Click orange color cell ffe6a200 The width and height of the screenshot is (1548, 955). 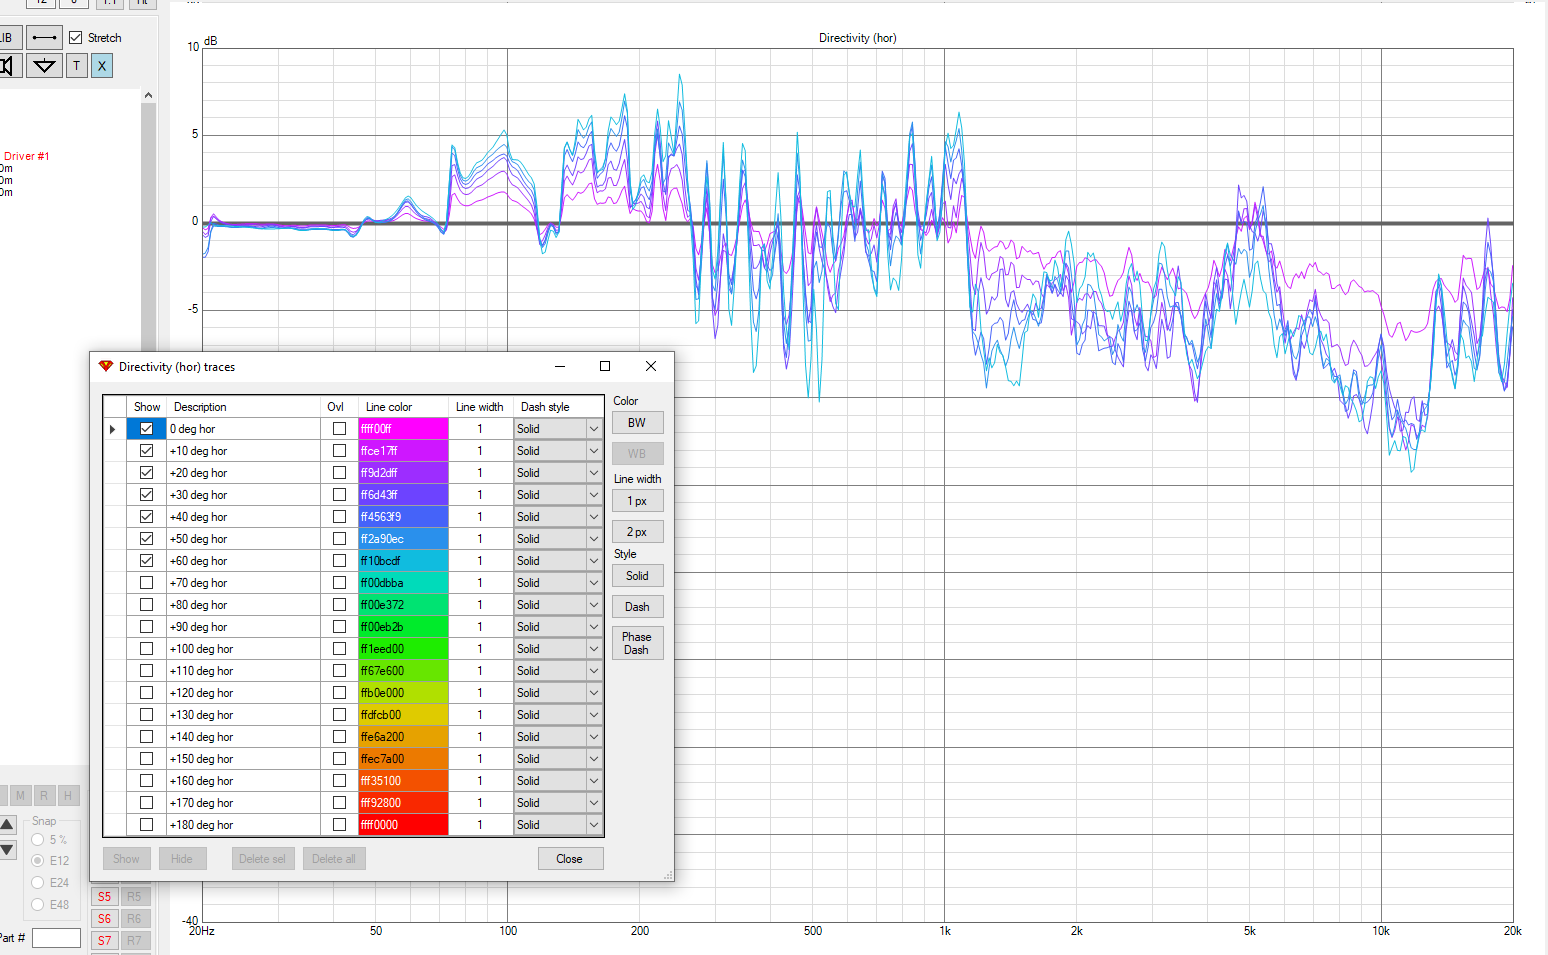click(403, 737)
